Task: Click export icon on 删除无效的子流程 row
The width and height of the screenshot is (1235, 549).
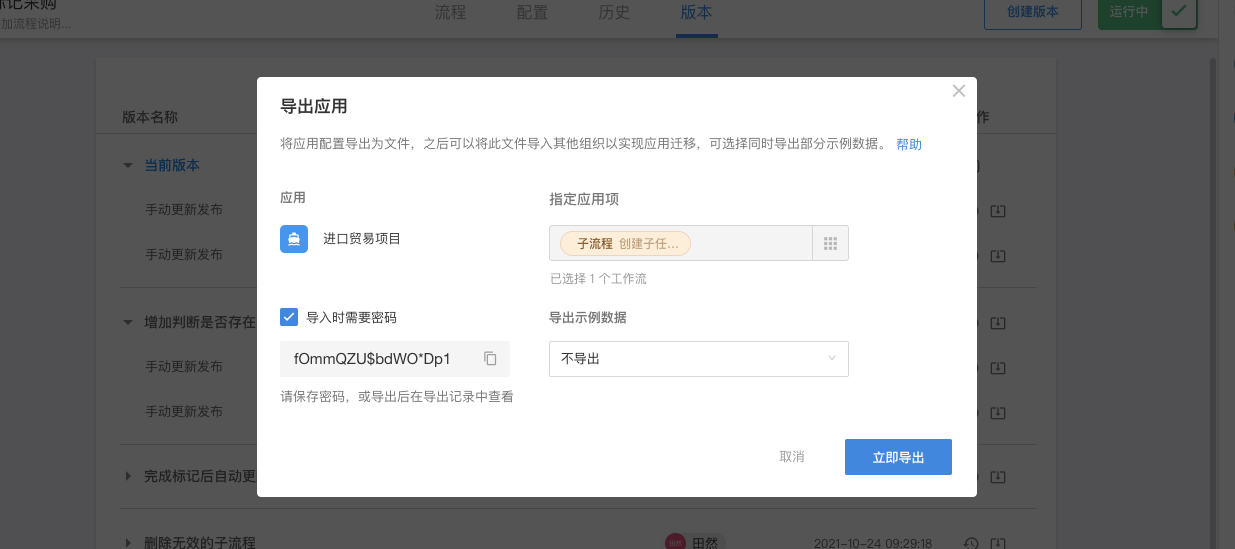Action: pyautogui.click(x=997, y=543)
